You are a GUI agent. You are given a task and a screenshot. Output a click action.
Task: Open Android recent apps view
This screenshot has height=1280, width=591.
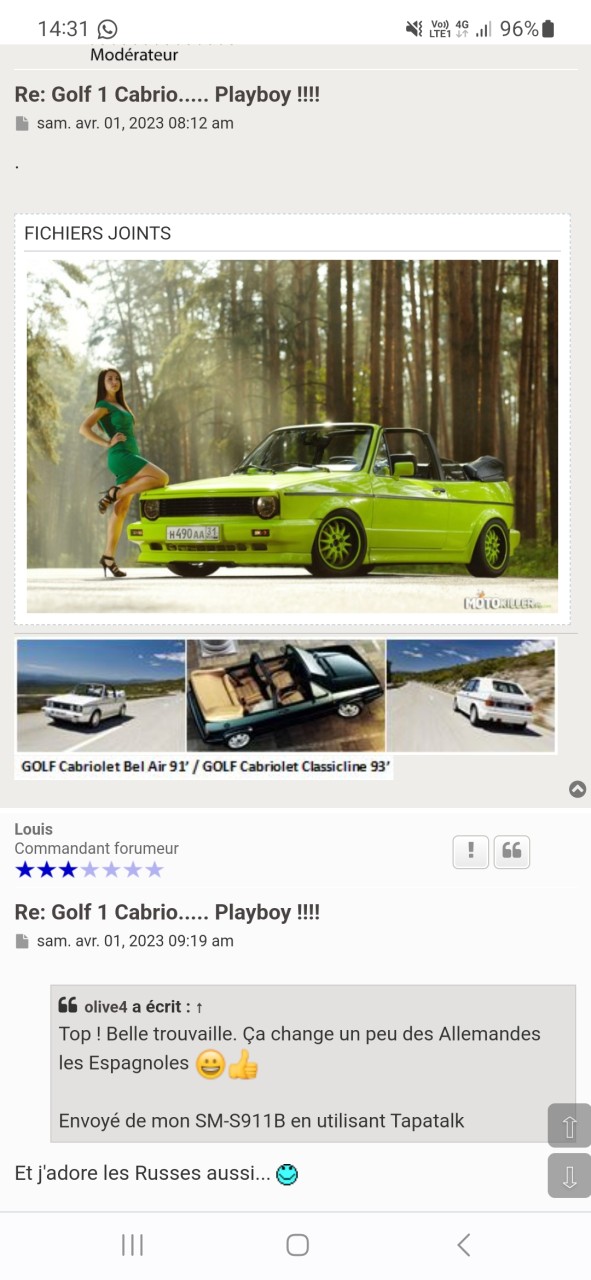pyautogui.click(x=132, y=1244)
